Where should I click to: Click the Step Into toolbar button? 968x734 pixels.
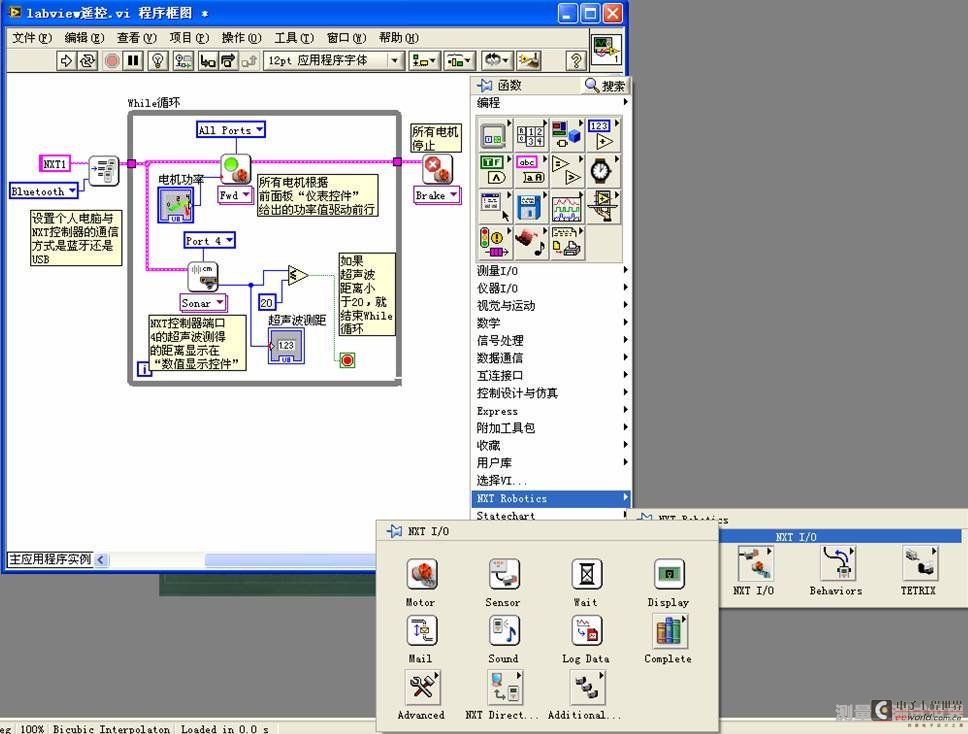click(208, 60)
